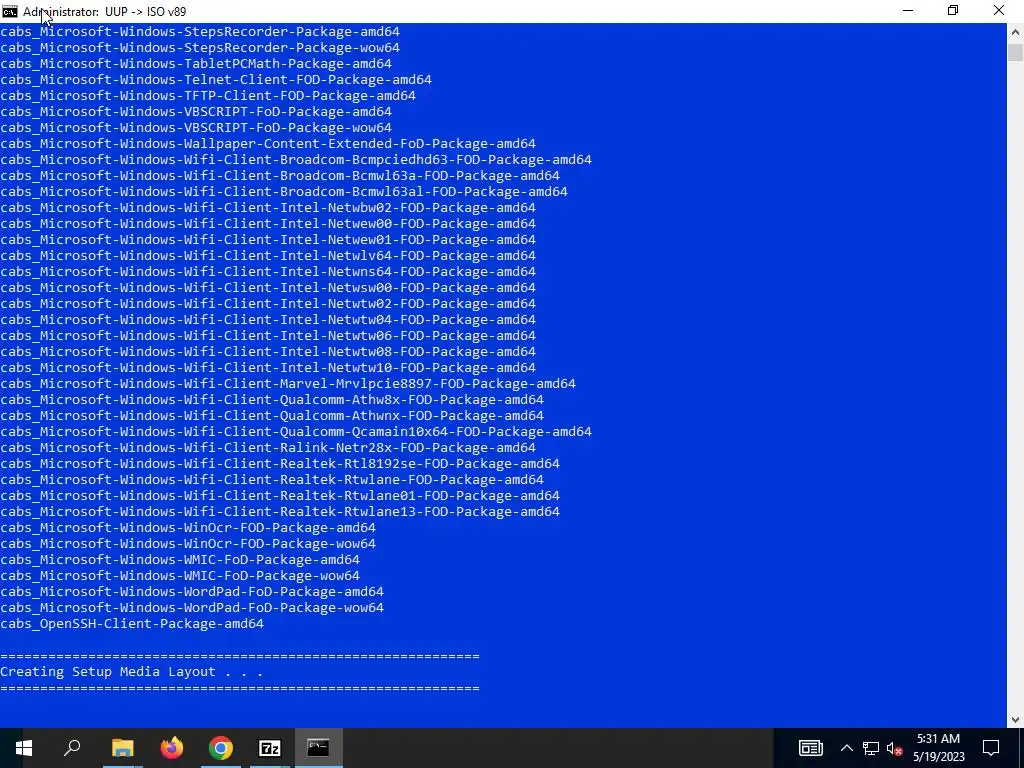The image size is (1024, 768).
Task: Click line Realtek-Rtwlane-FOD-Package
Action: coord(272,479)
